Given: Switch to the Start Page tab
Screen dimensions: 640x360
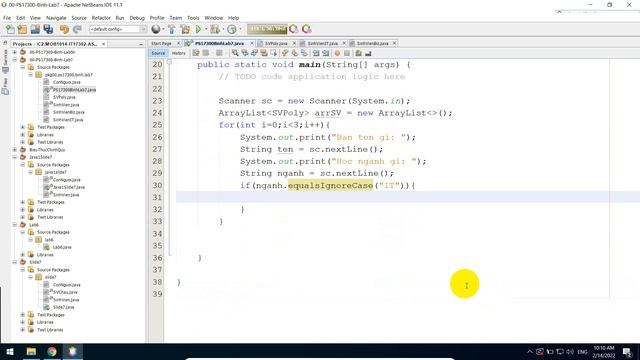Looking at the screenshot, I should (x=161, y=43).
